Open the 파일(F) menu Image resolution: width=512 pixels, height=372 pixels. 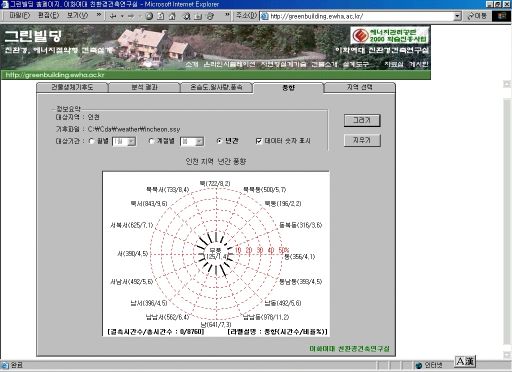(x=19, y=15)
